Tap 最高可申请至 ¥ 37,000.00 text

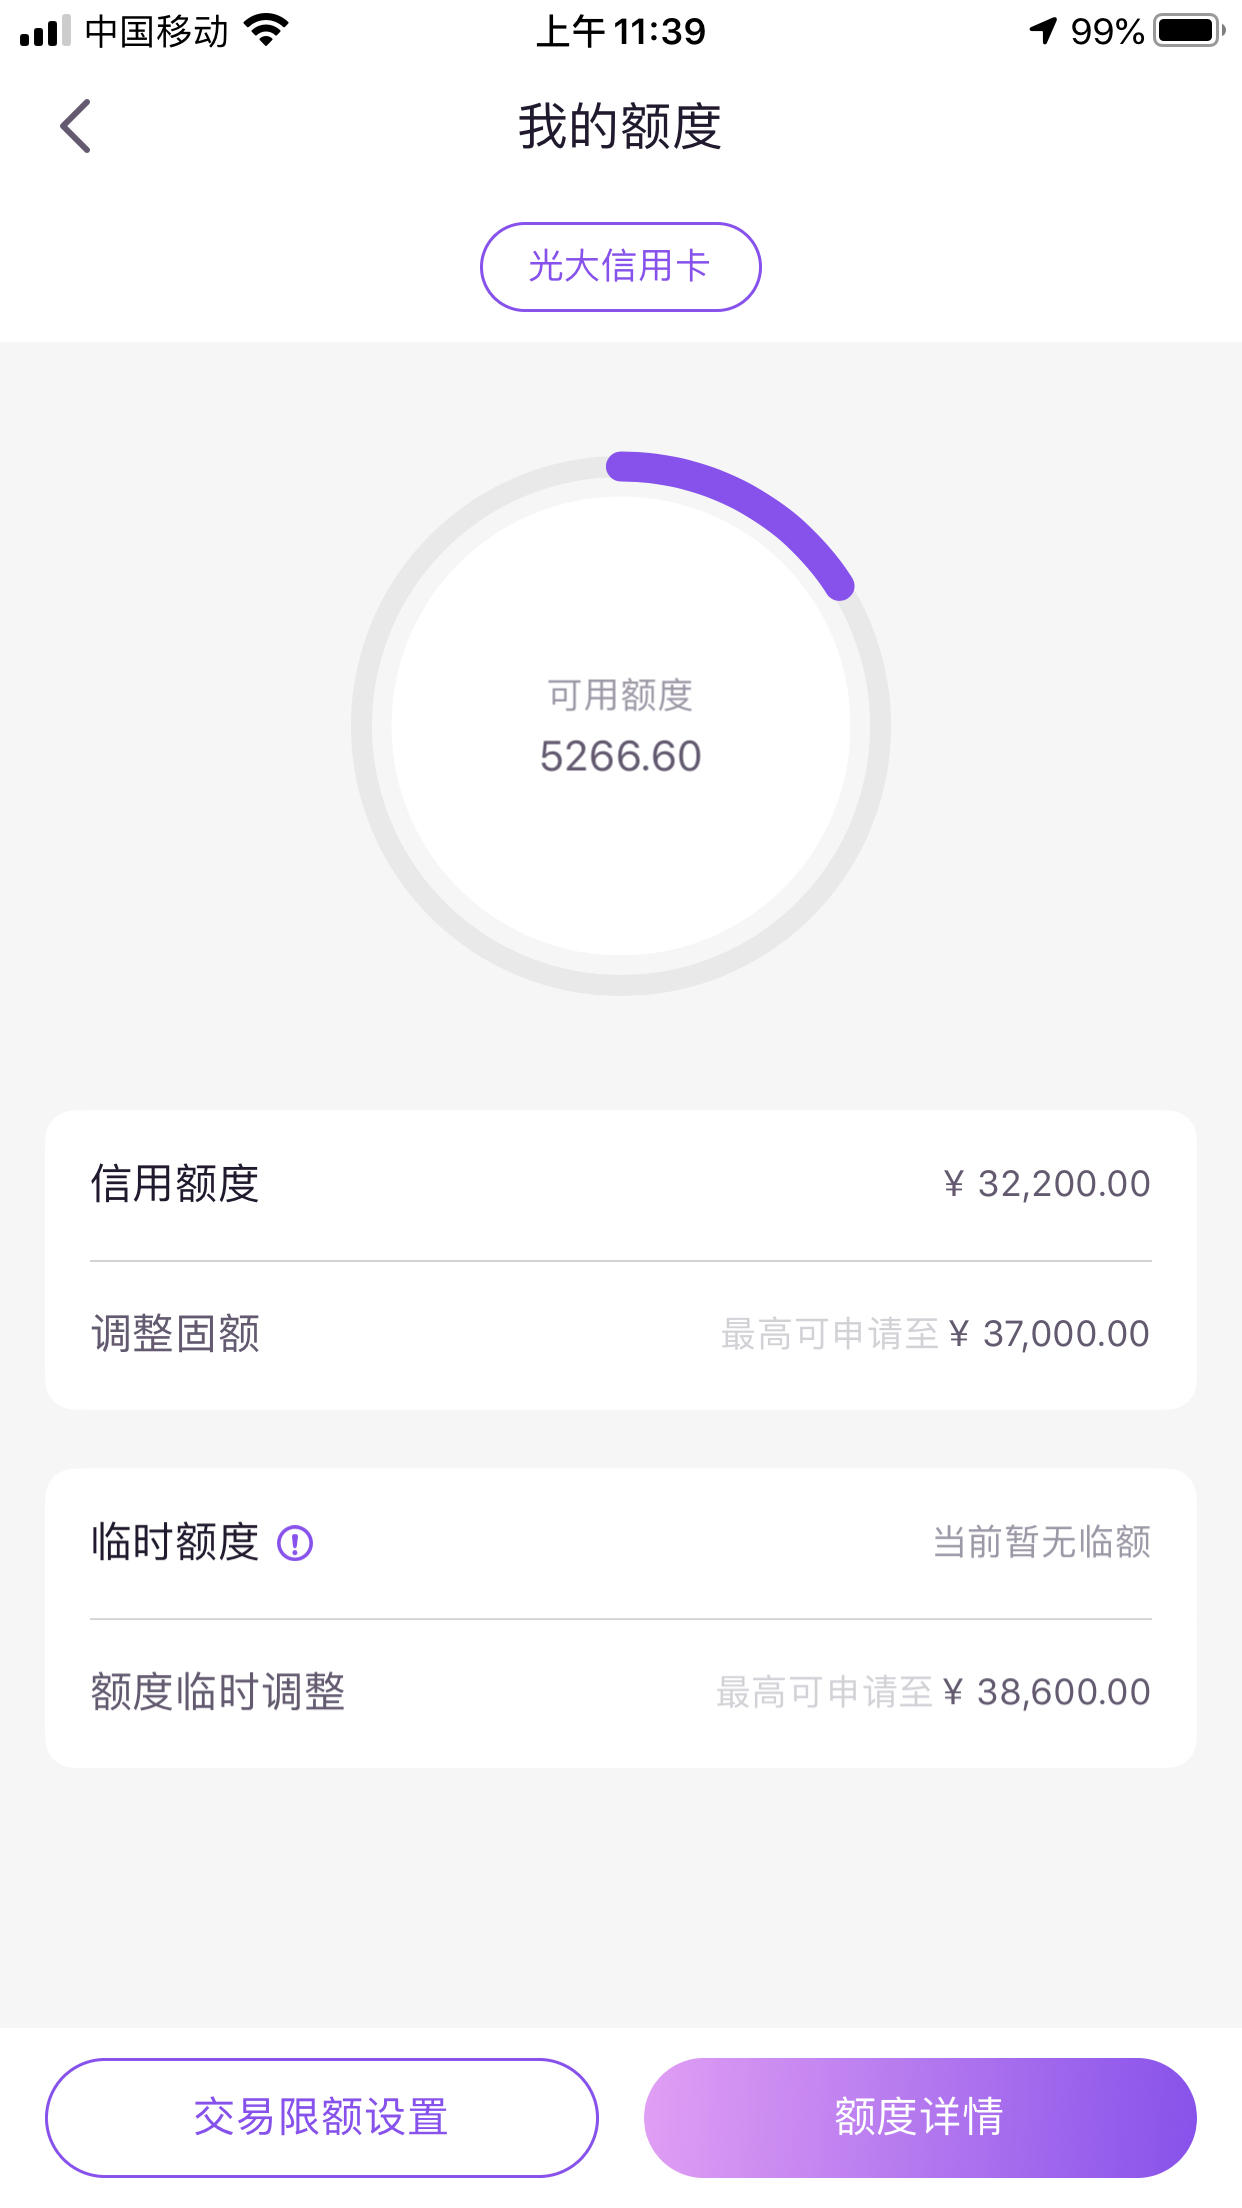point(935,1334)
